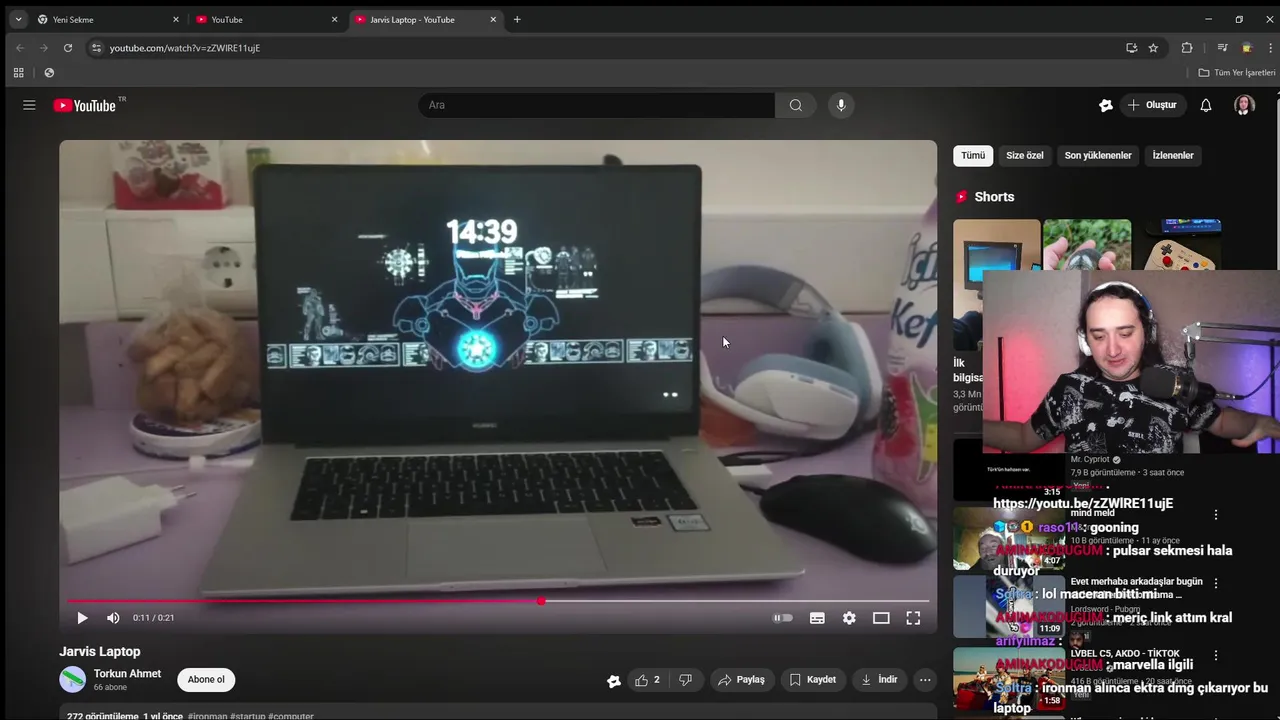Viewport: 1280px width, 720px height.
Task: Close the Jarvis Laptop browser tab
Action: [493, 19]
